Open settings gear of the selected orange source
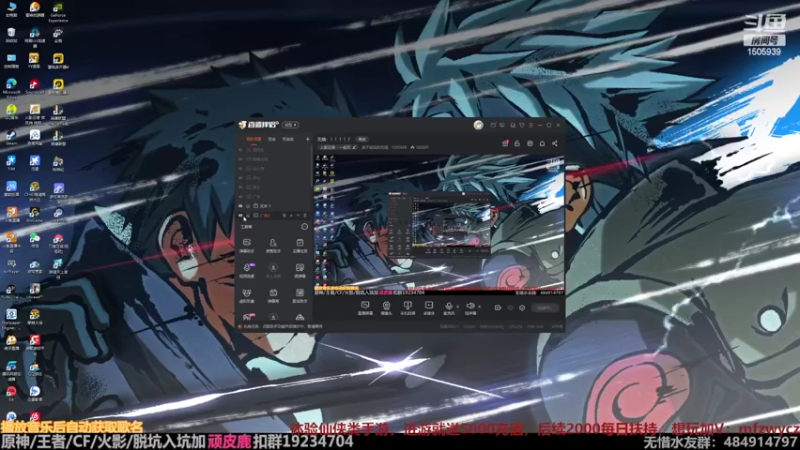The width and height of the screenshot is (800, 450). pyautogui.click(x=284, y=215)
